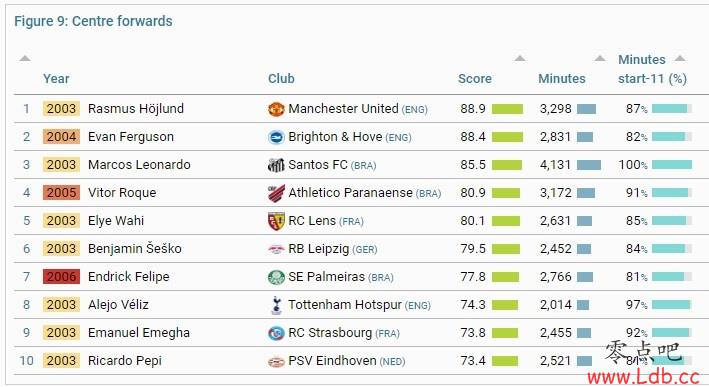Click the SE Palmeiras crest

(276, 277)
